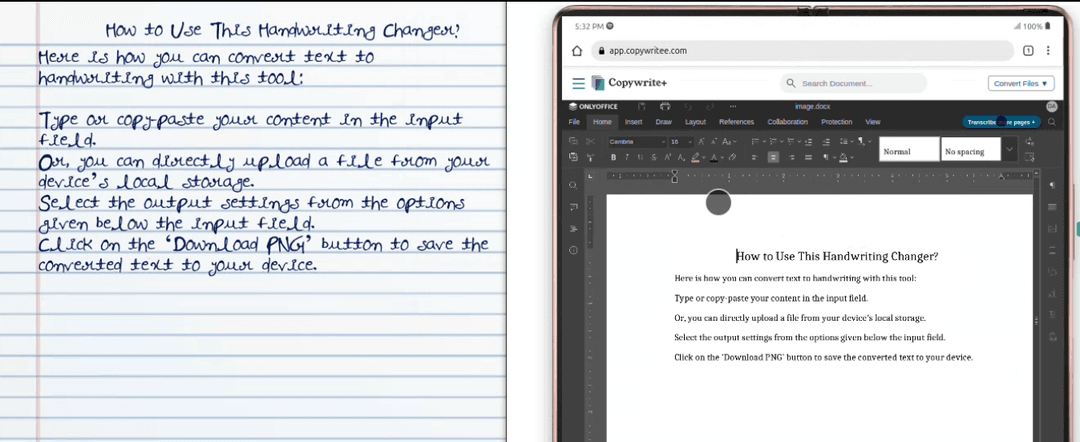Open the File menu tab
The height and width of the screenshot is (442, 1080).
click(x=574, y=122)
